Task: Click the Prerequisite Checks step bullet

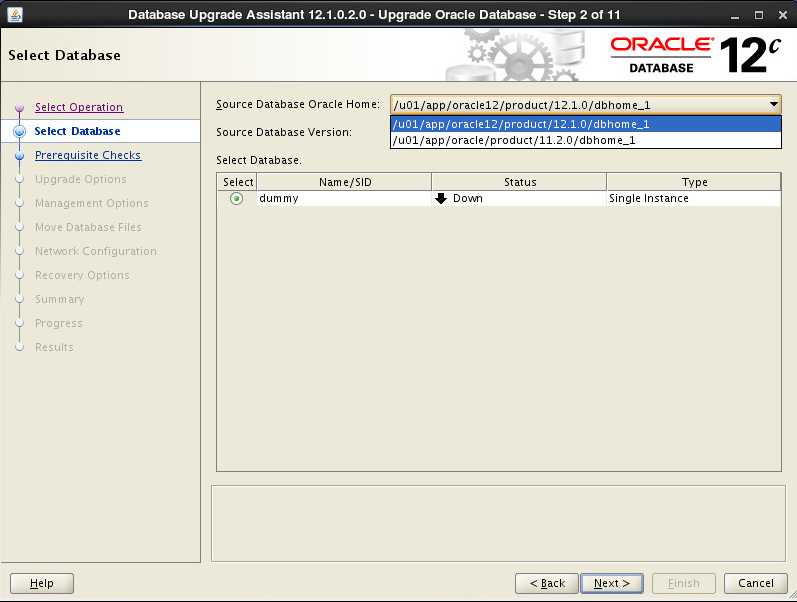Action: click(19, 156)
